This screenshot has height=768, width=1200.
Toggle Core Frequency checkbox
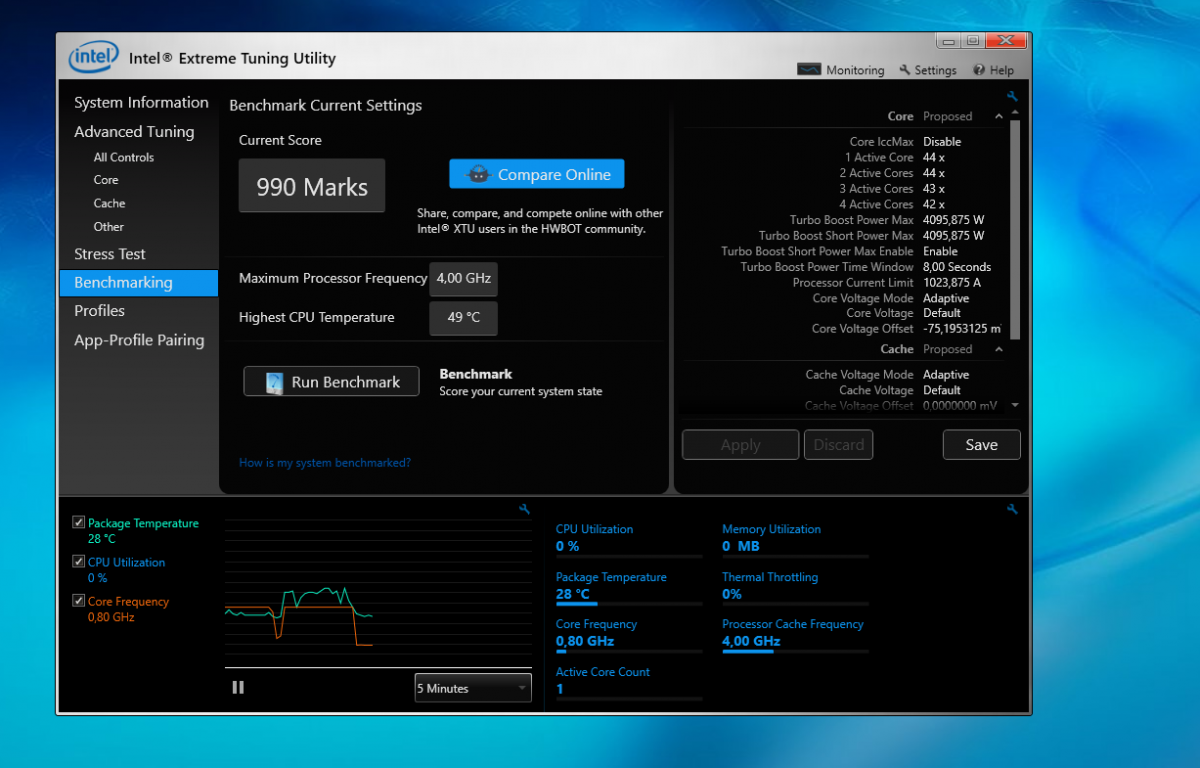point(78,601)
